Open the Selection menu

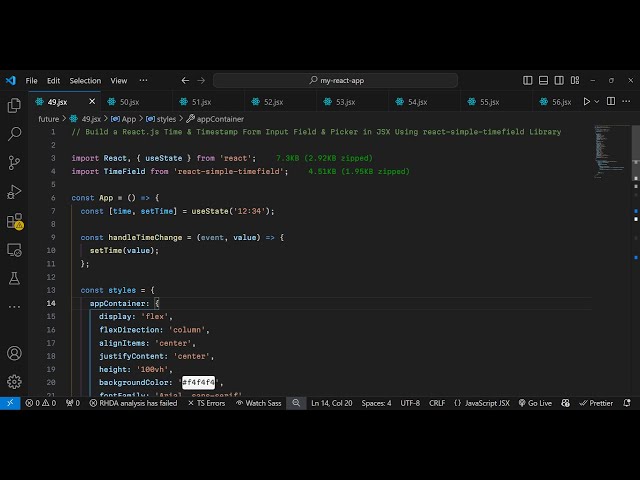pos(85,80)
